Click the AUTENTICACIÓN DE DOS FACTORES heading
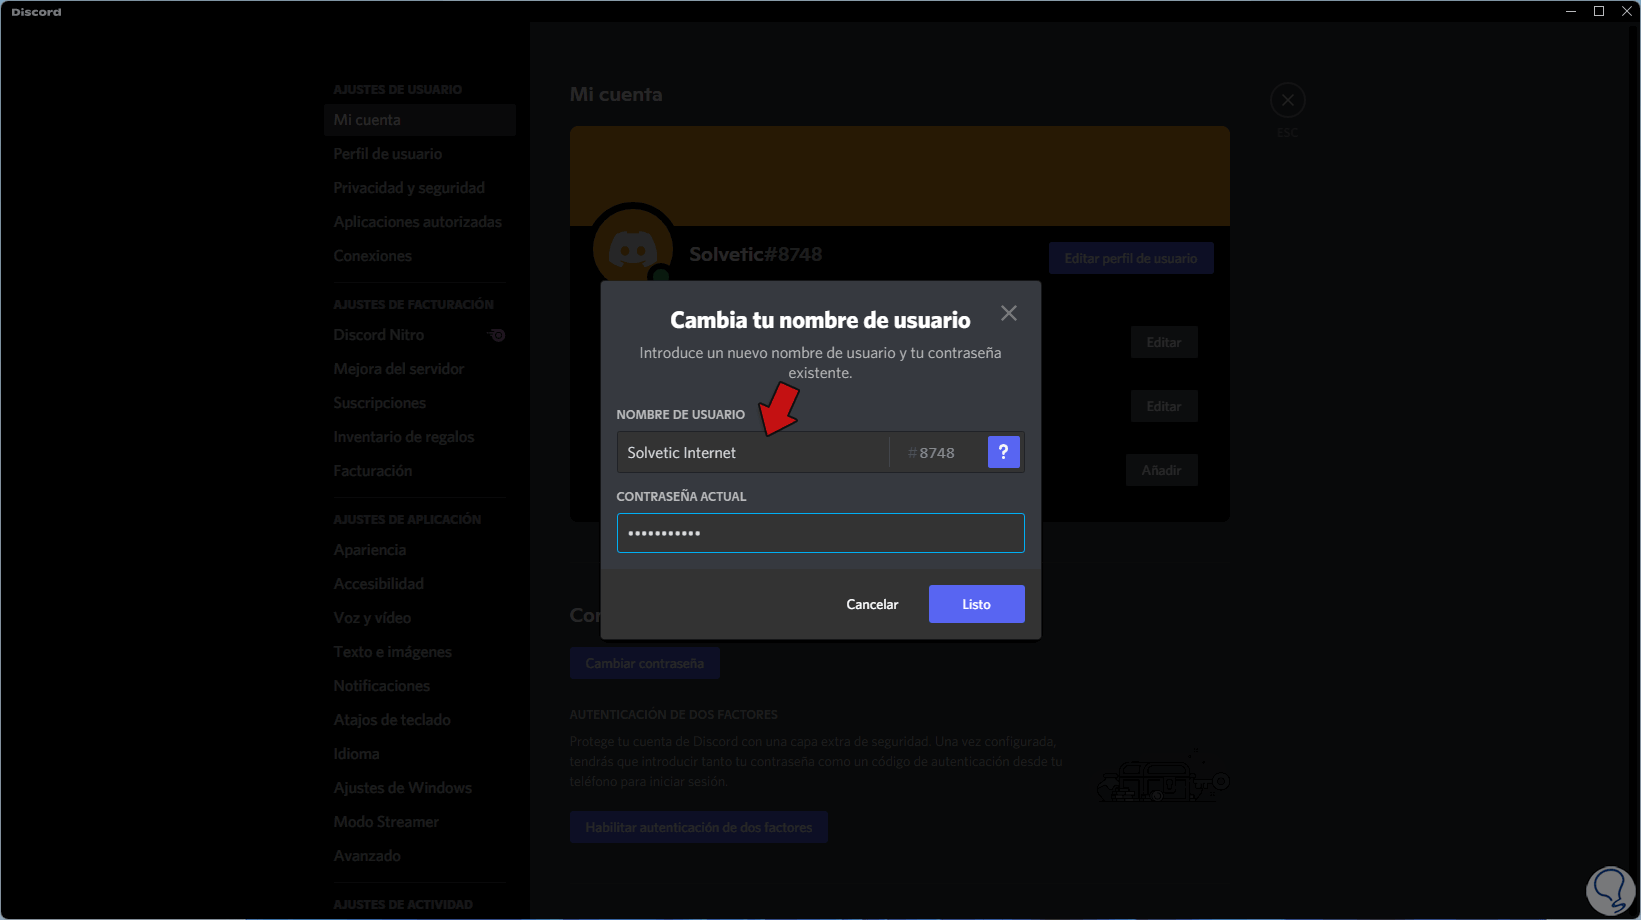Image resolution: width=1641 pixels, height=920 pixels. (674, 714)
